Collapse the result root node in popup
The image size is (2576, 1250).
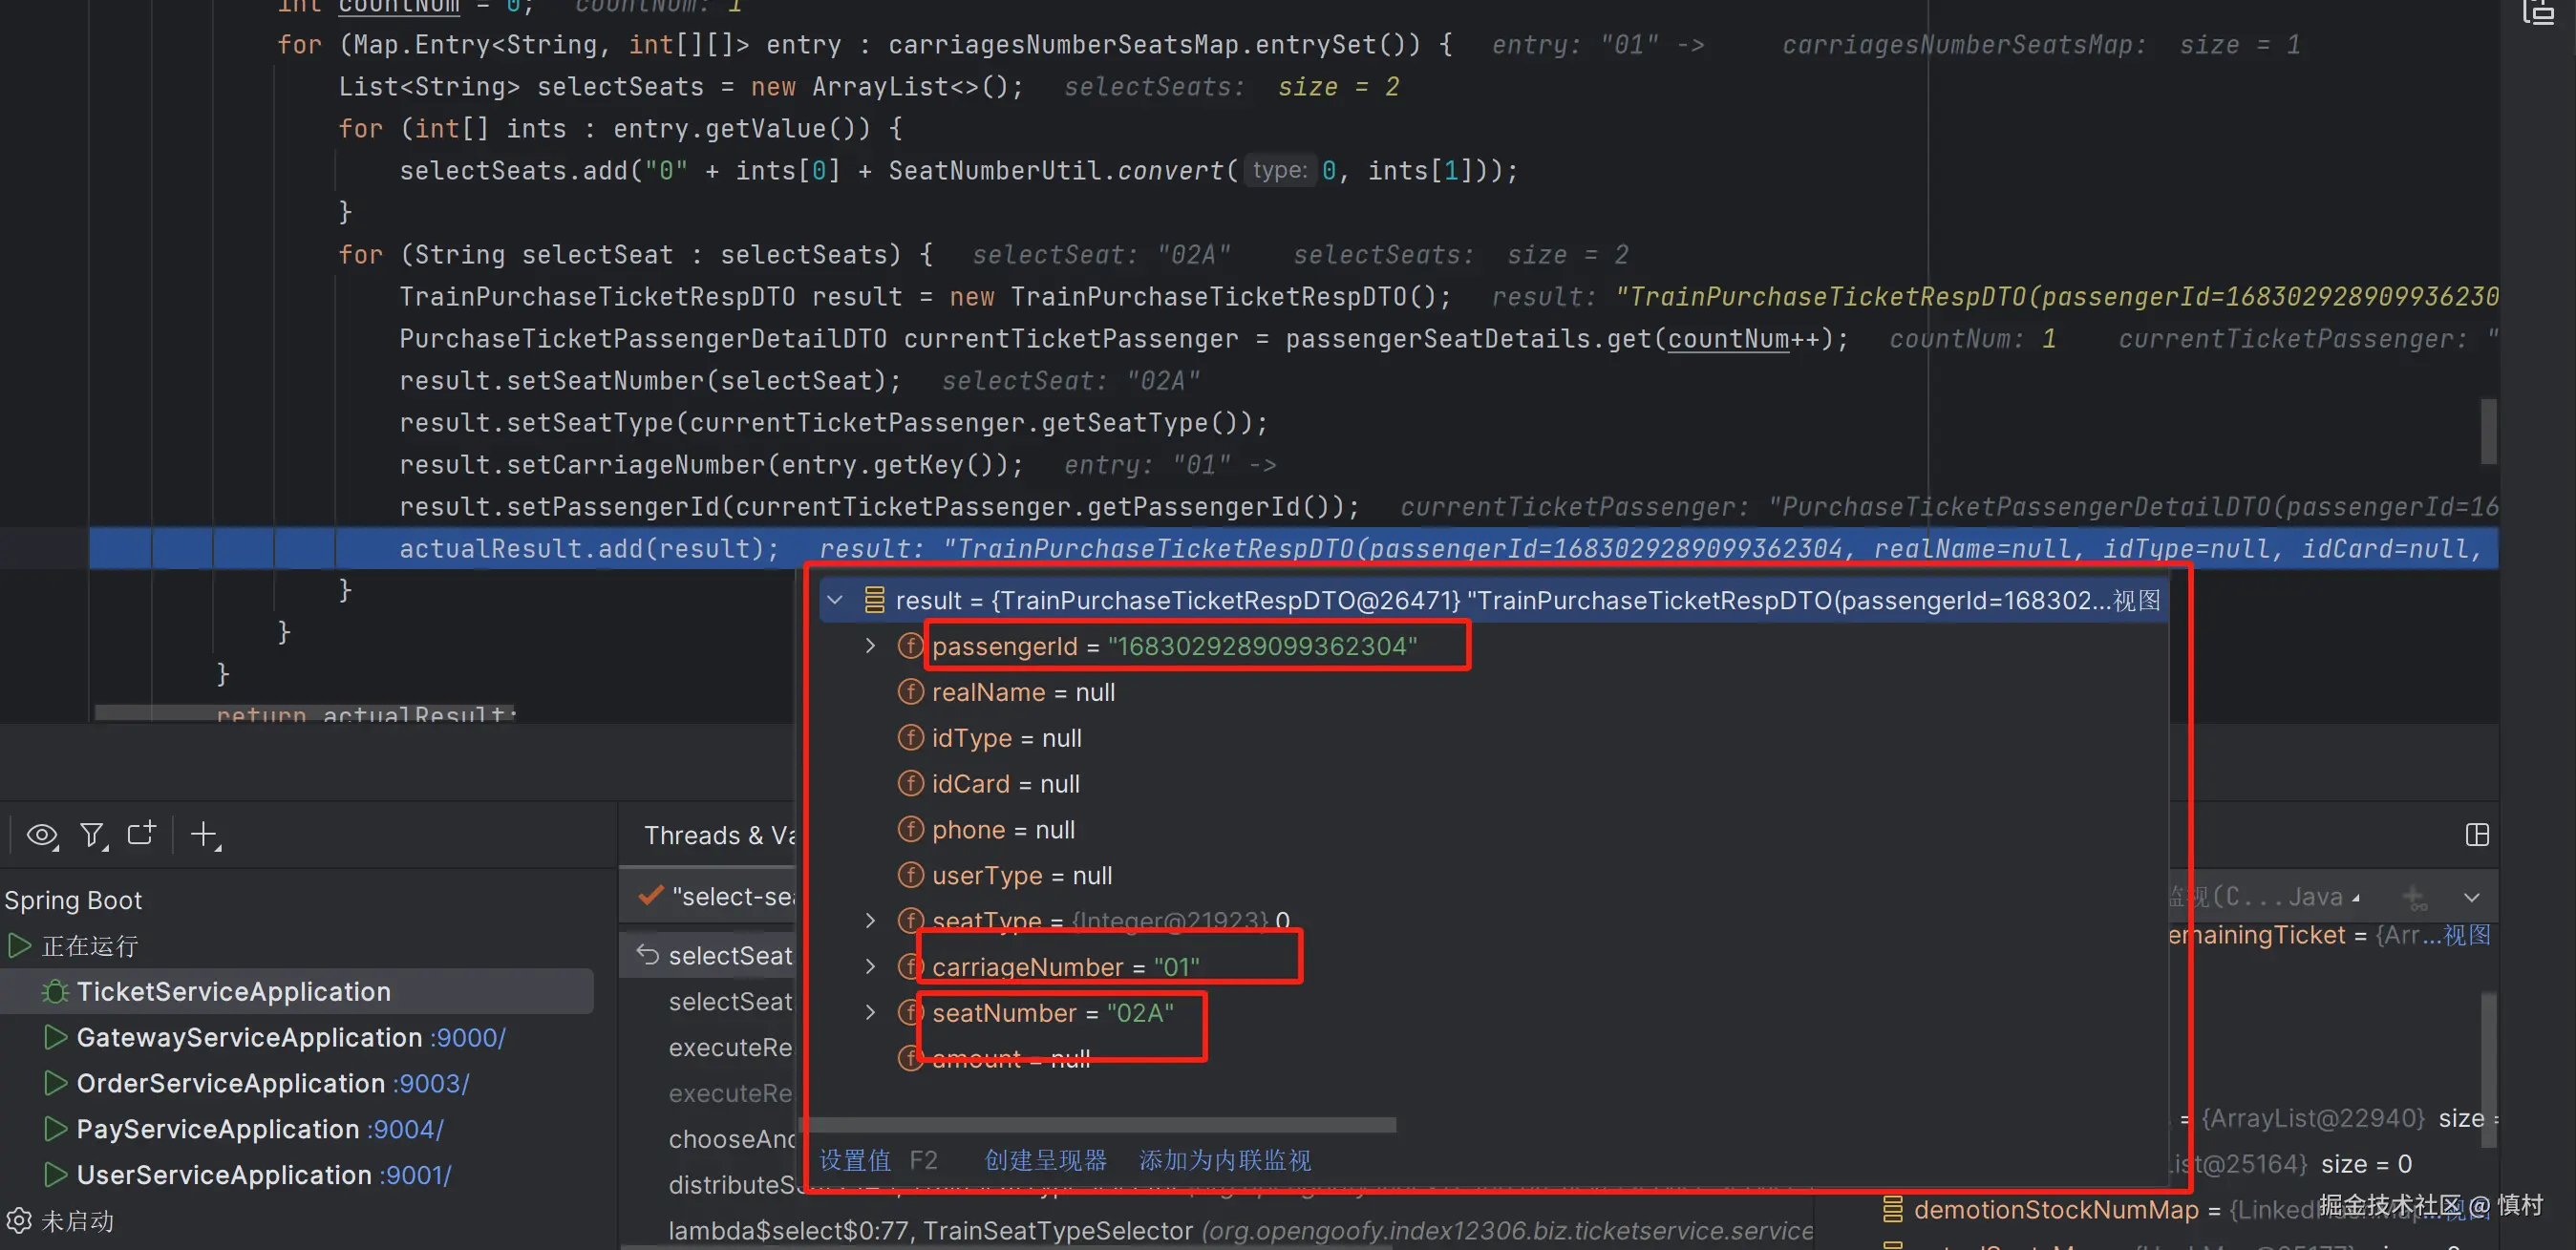coord(835,600)
